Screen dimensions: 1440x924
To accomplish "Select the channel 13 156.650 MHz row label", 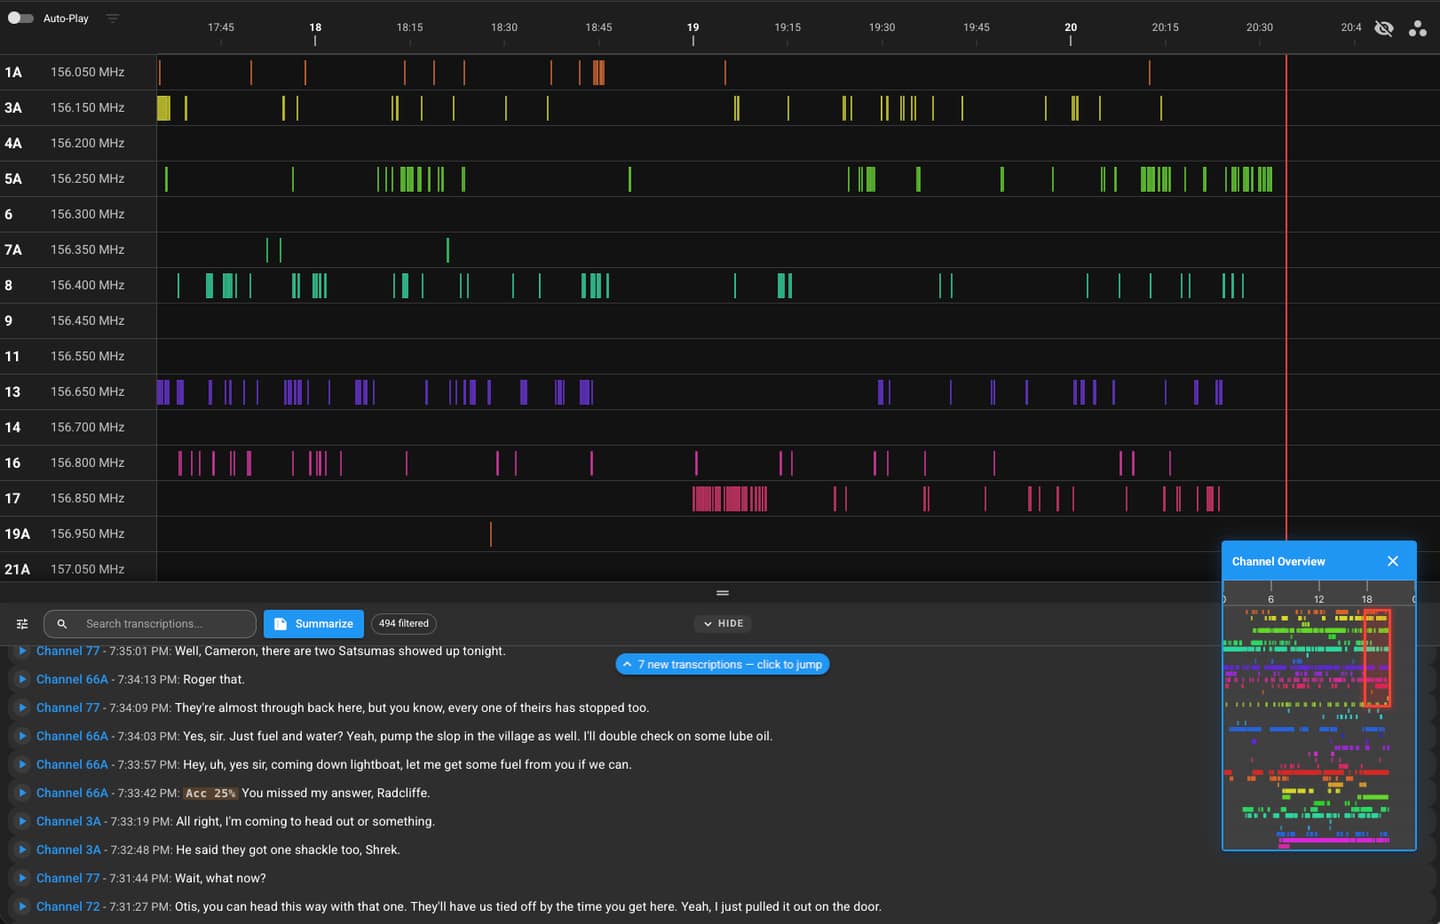I will coord(78,392).
